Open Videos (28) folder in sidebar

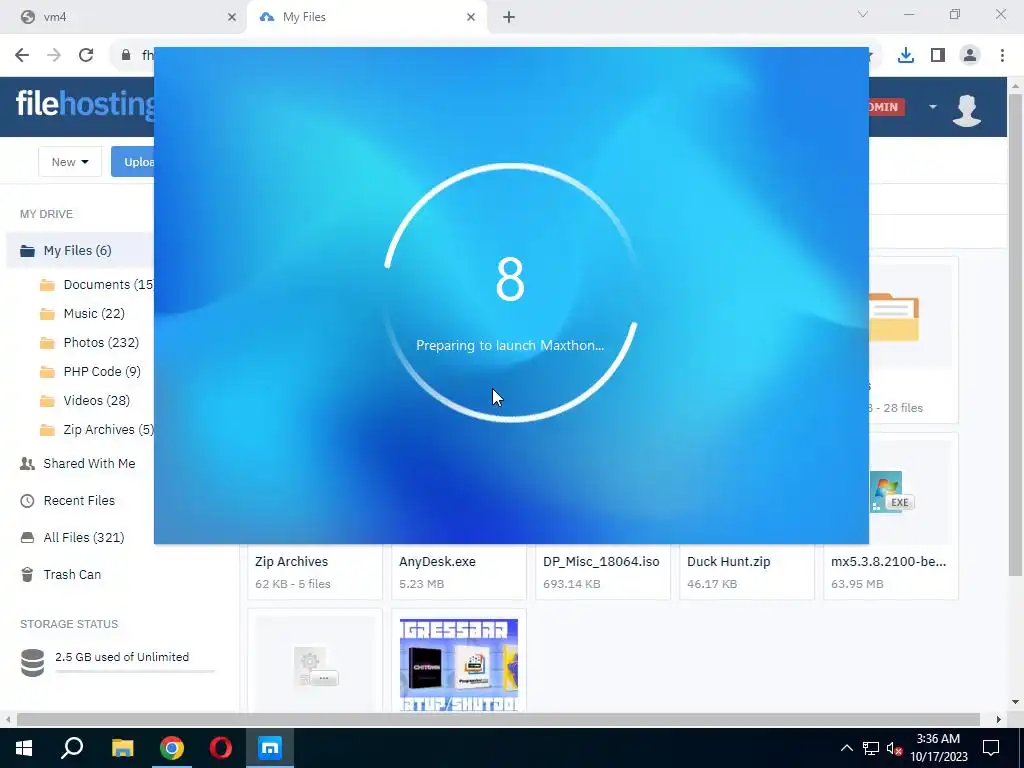point(97,400)
